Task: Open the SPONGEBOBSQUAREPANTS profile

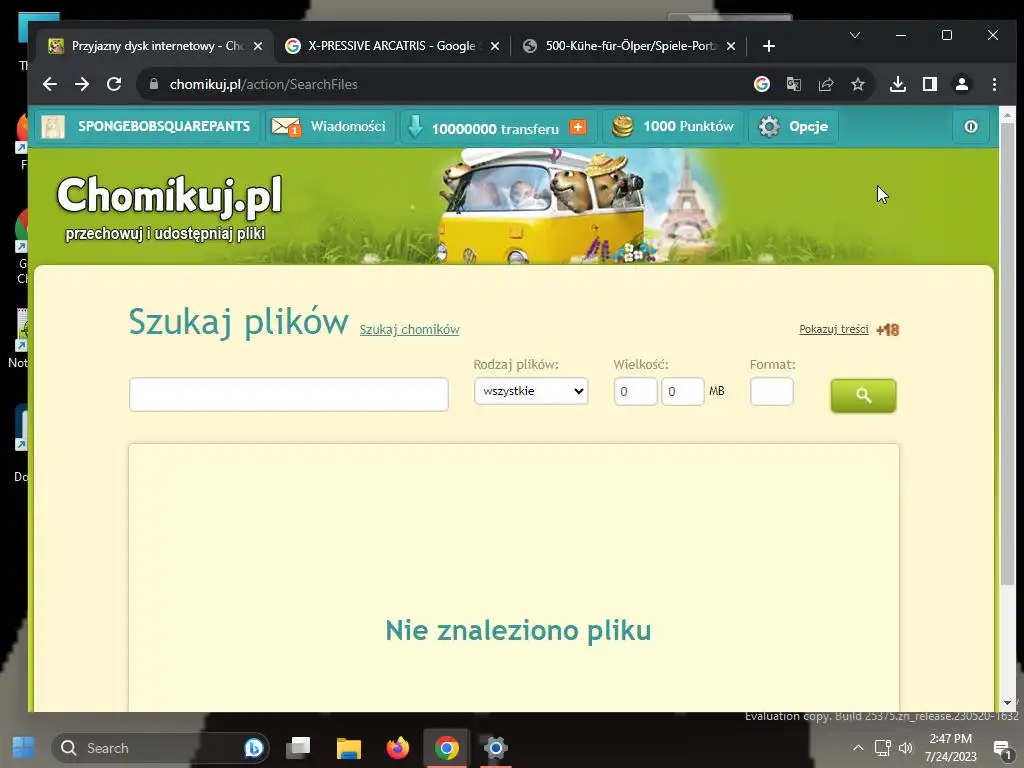Action: pos(164,126)
